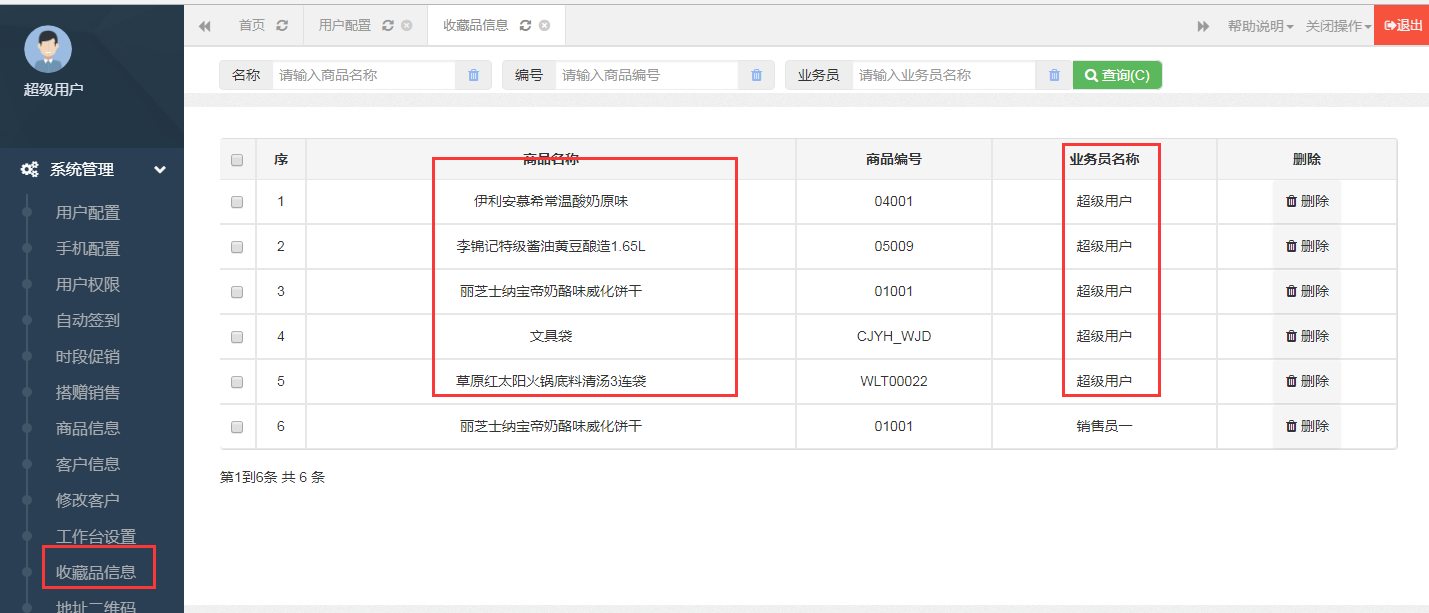
Task: Click product name 李锦记特级酱油黄豆酿造1.65L
Action: 551,246
